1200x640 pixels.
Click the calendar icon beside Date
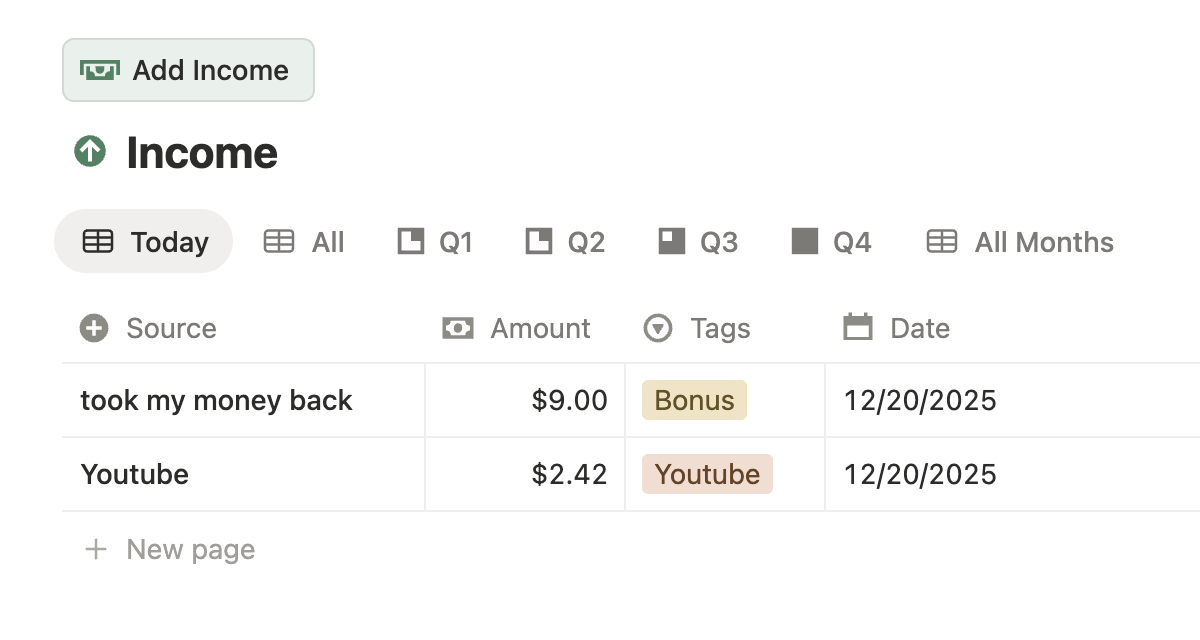(x=858, y=328)
